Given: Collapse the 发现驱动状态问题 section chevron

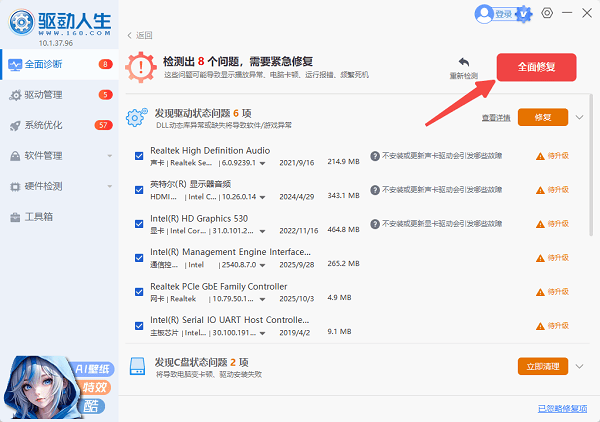Looking at the screenshot, I should point(580,117).
